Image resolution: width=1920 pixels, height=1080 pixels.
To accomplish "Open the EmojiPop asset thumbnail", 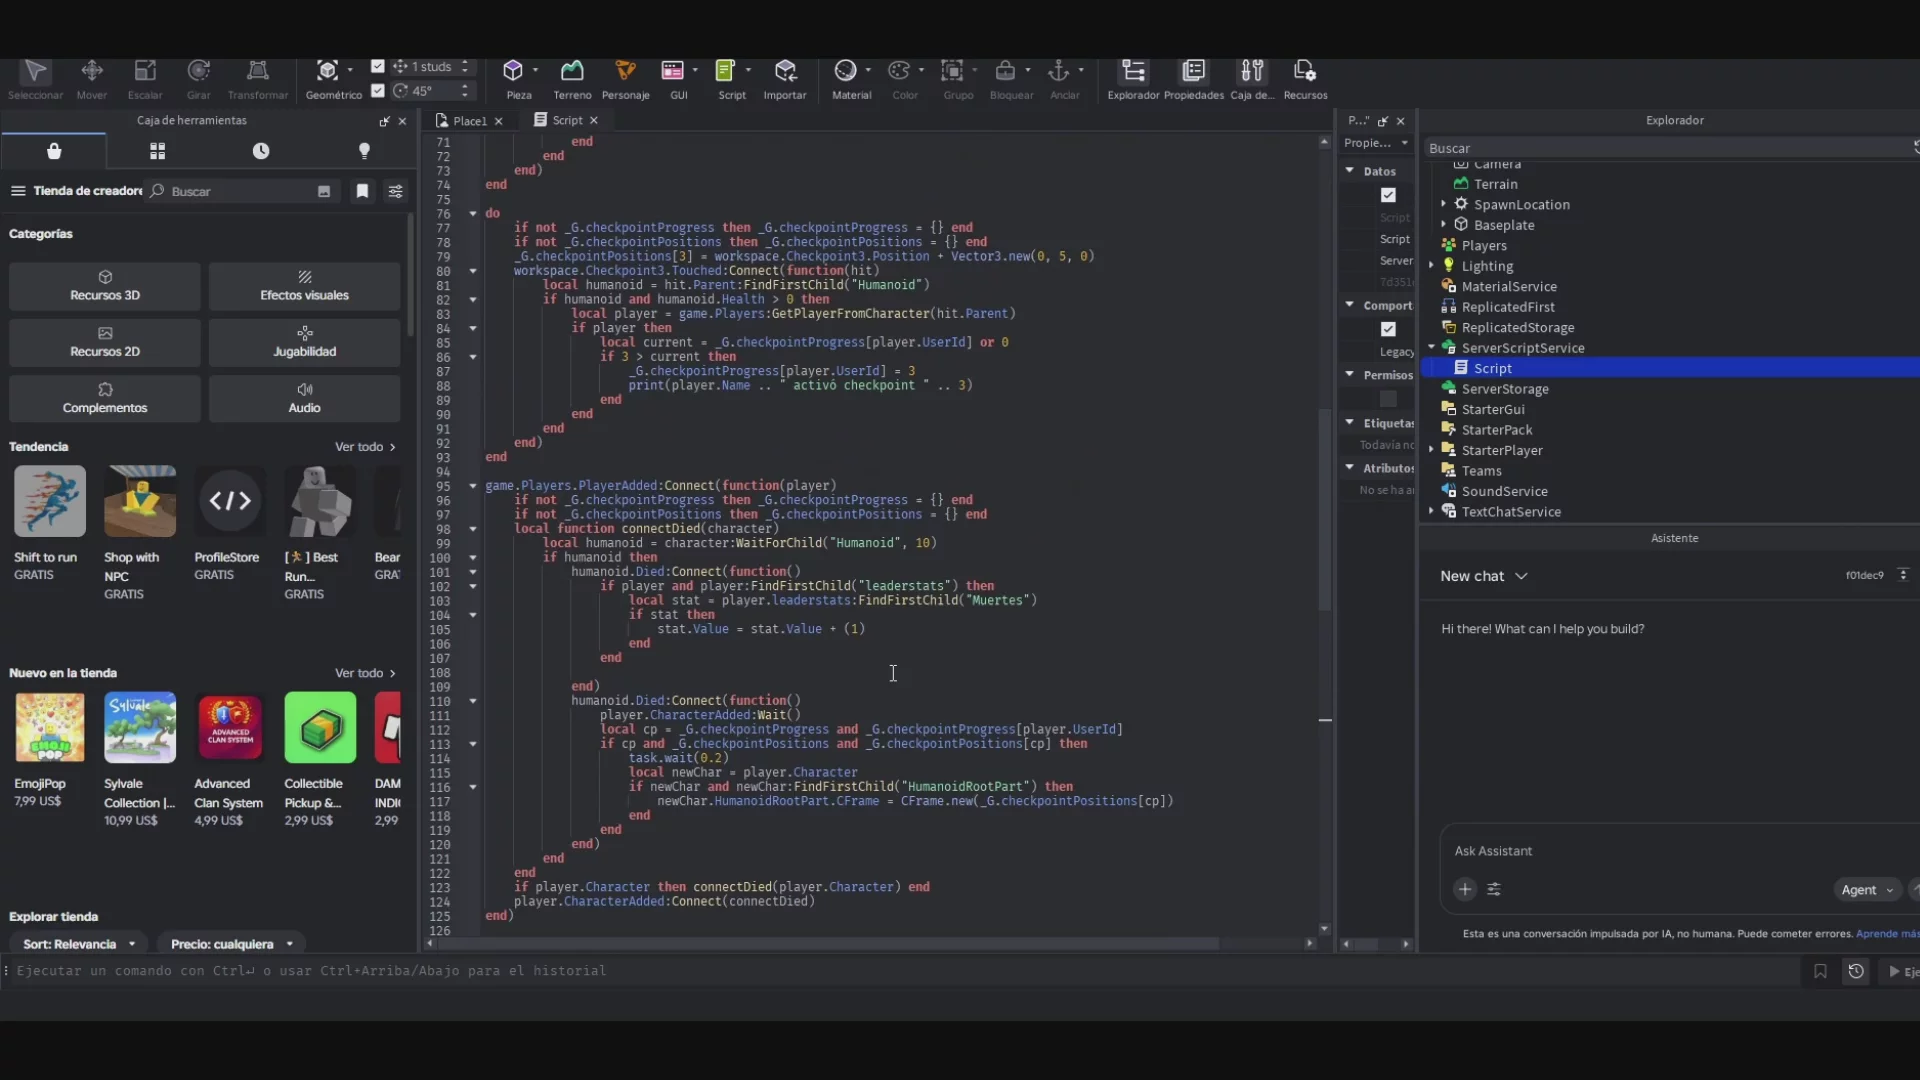I will tap(50, 728).
